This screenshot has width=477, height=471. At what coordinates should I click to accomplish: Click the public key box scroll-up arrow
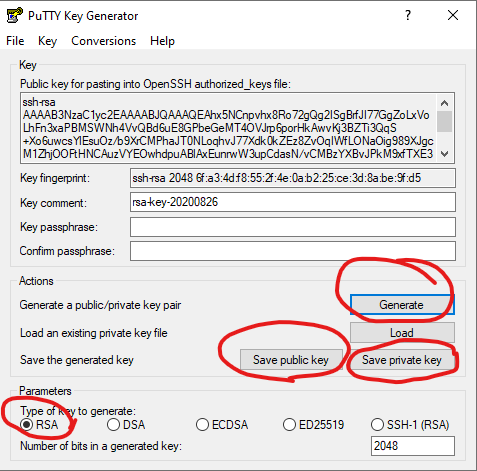click(x=444, y=103)
